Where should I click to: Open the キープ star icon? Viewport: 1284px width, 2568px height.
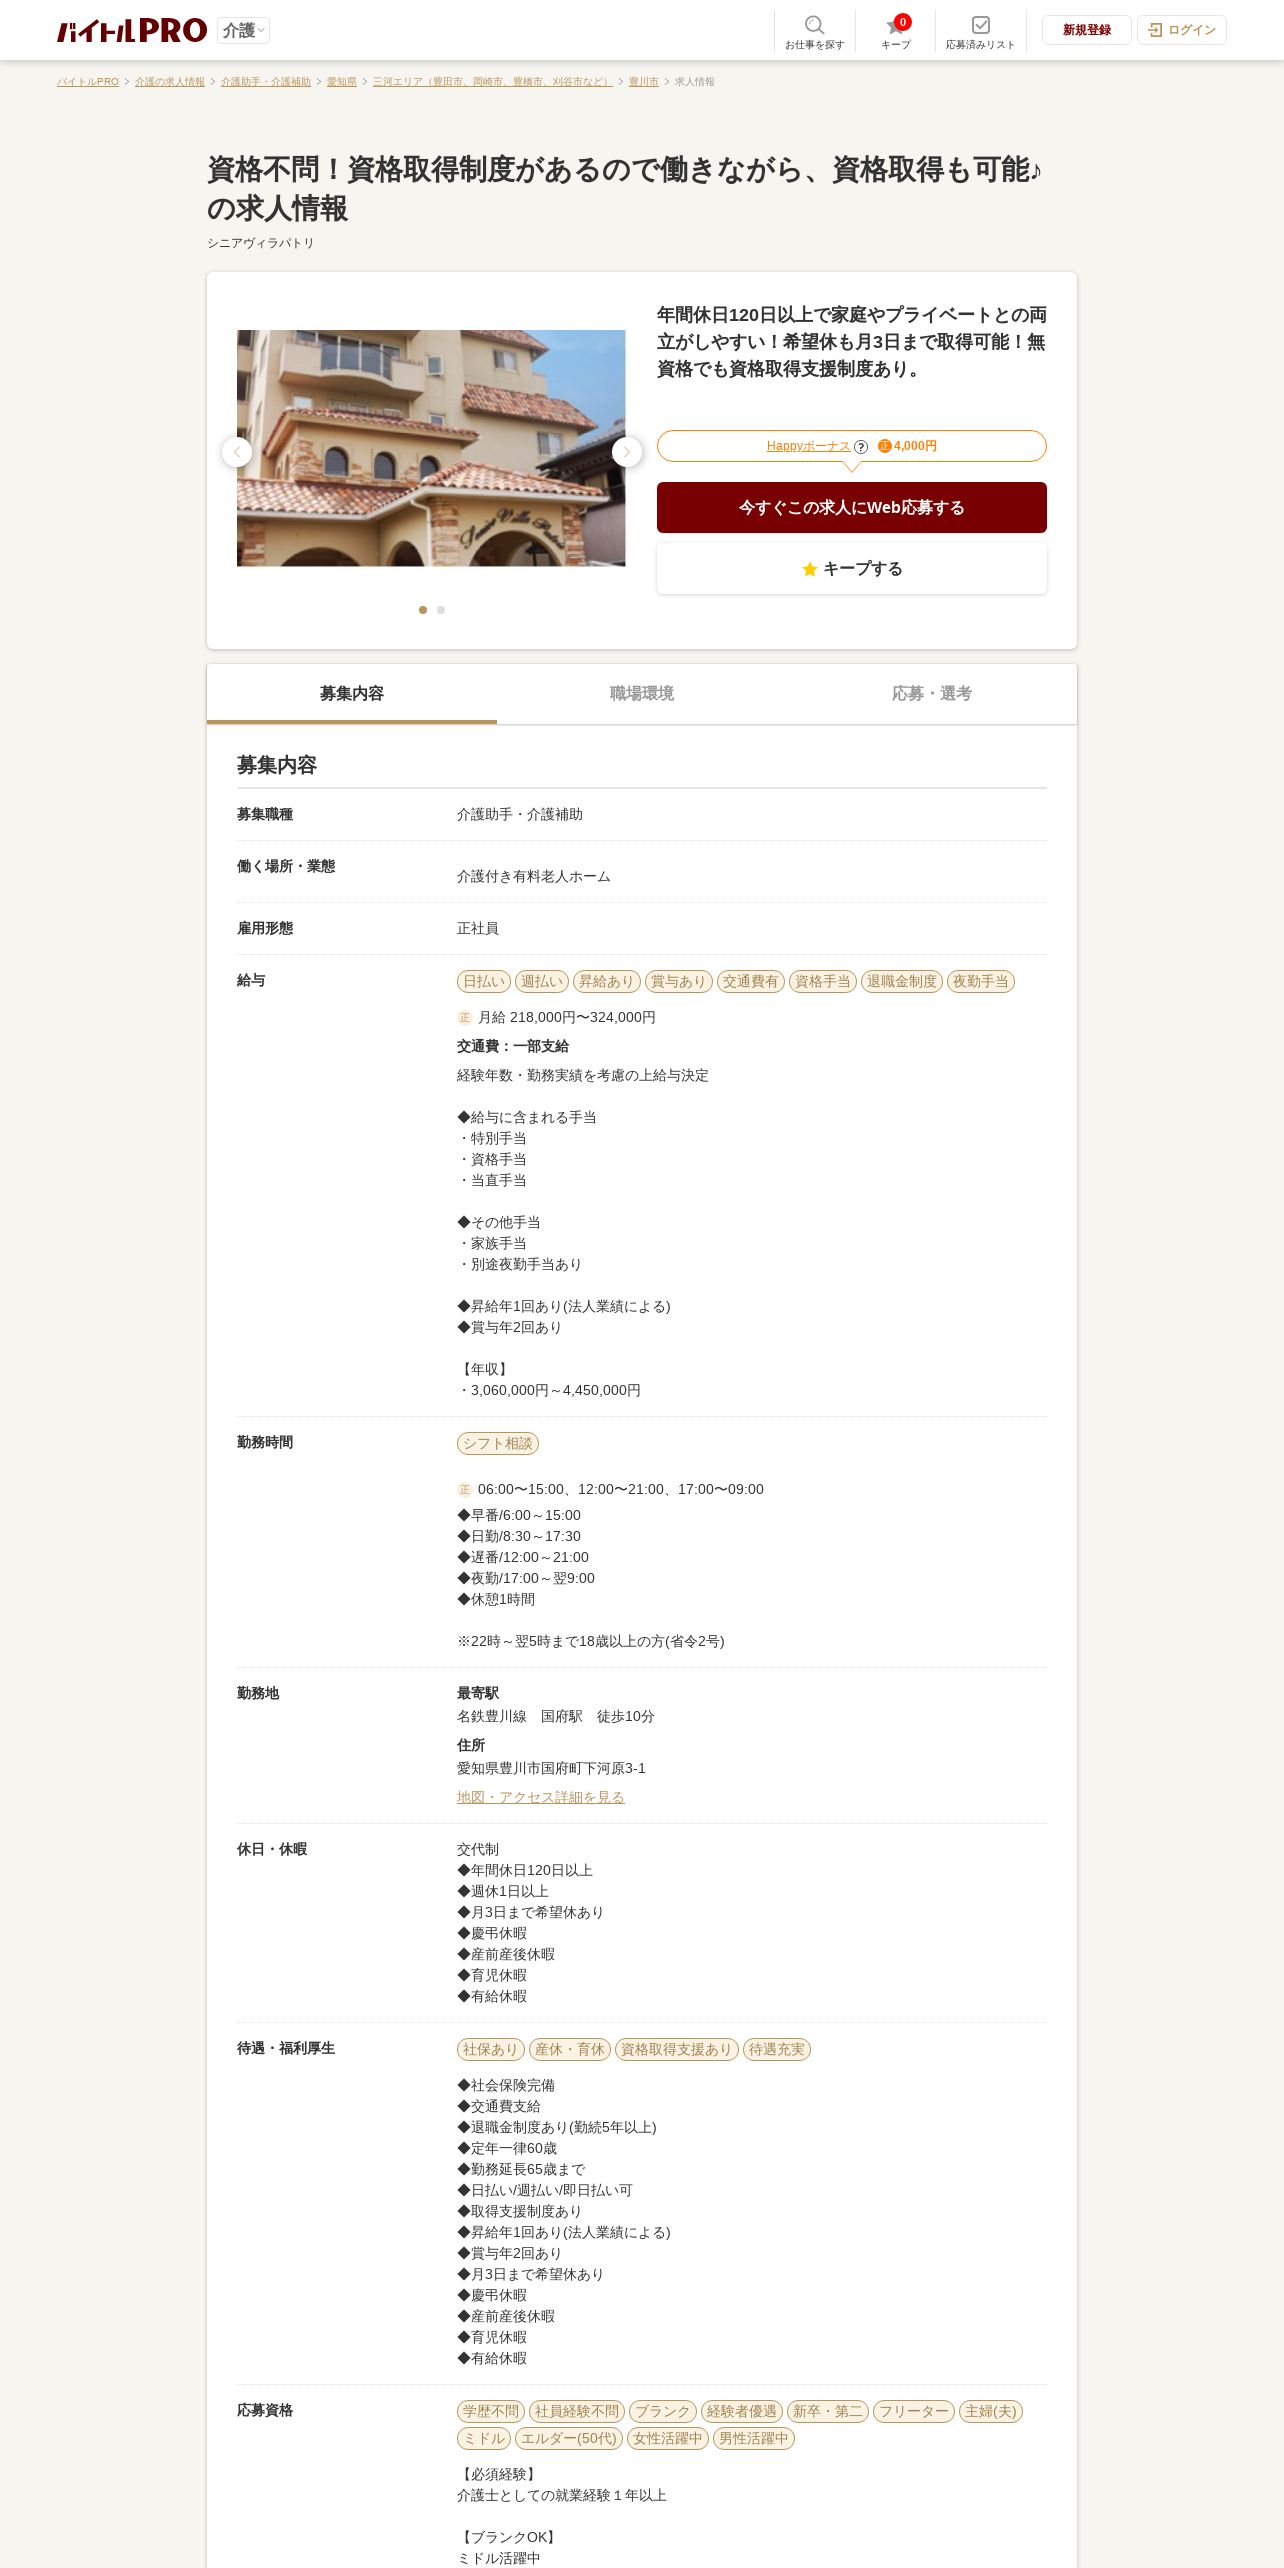click(896, 31)
